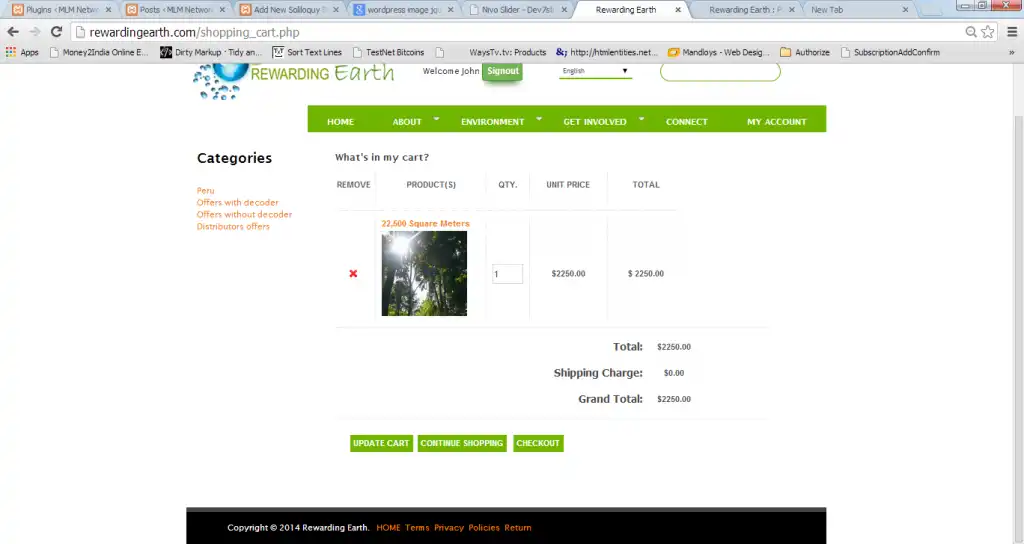Open footer Return link
1024x544 pixels.
click(x=518, y=528)
